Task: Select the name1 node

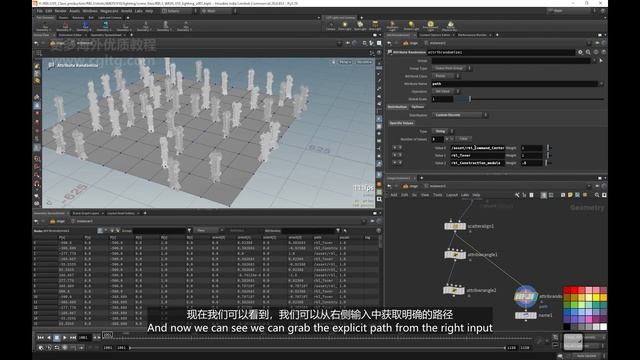Action: tap(526, 315)
